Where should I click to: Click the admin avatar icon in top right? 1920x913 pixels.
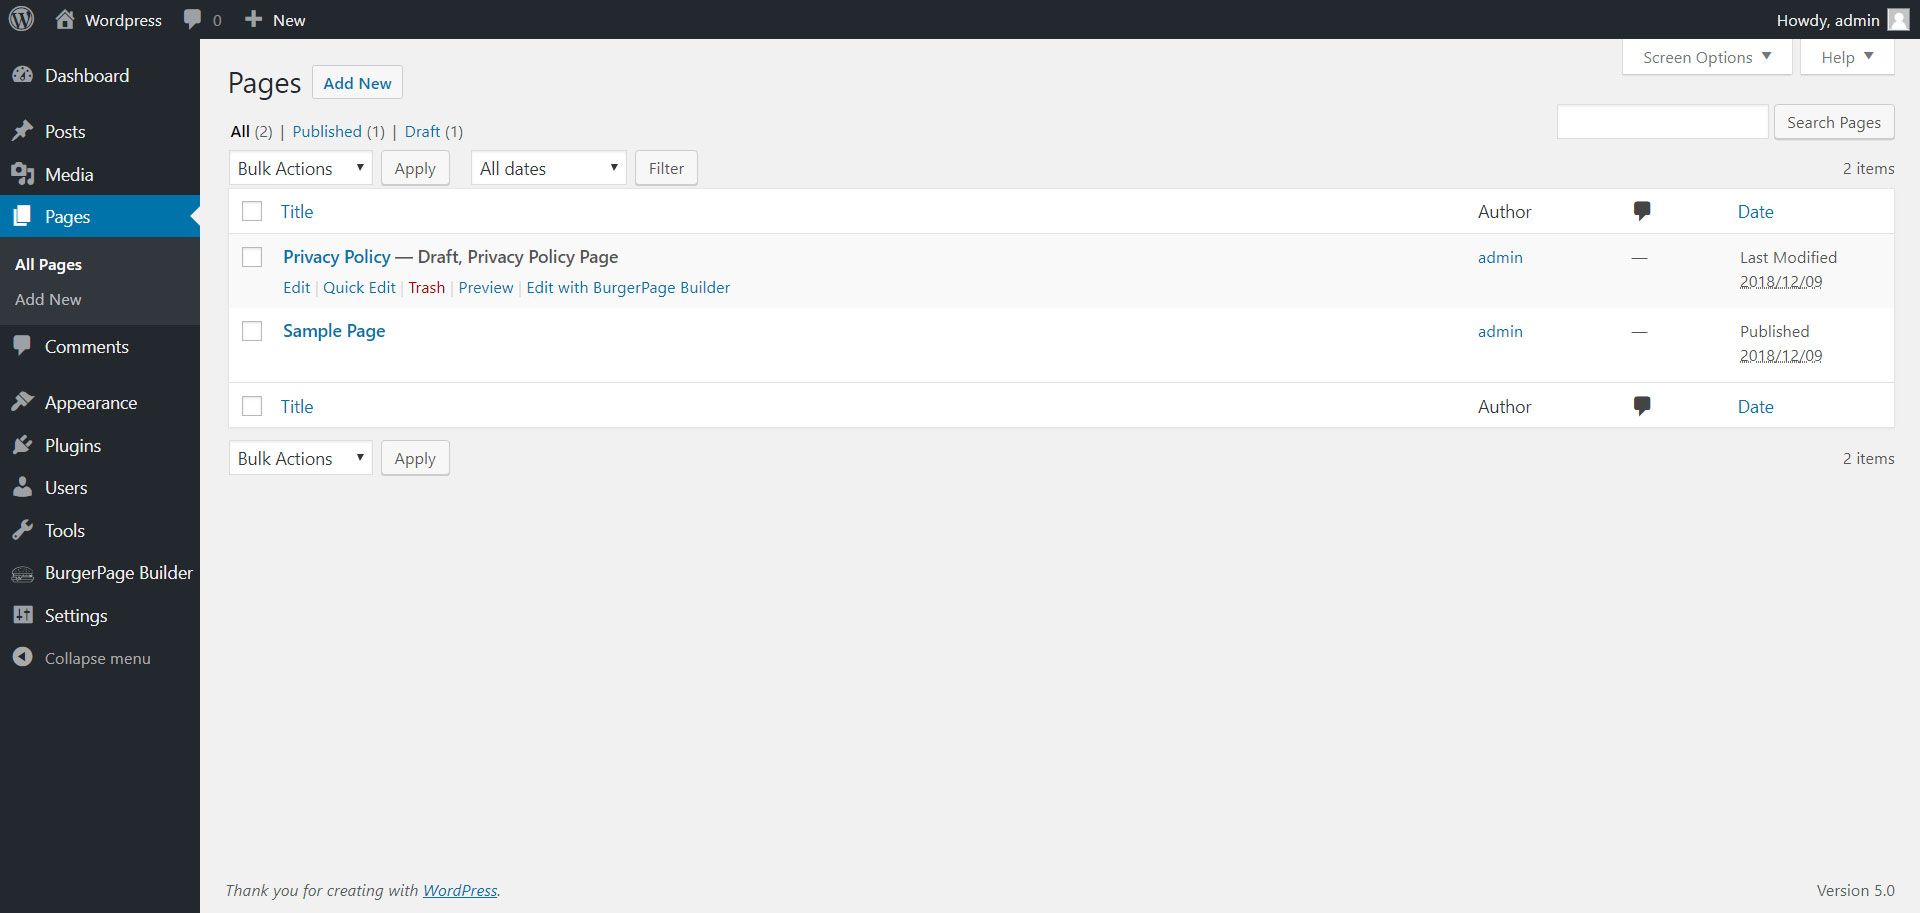coord(1898,20)
